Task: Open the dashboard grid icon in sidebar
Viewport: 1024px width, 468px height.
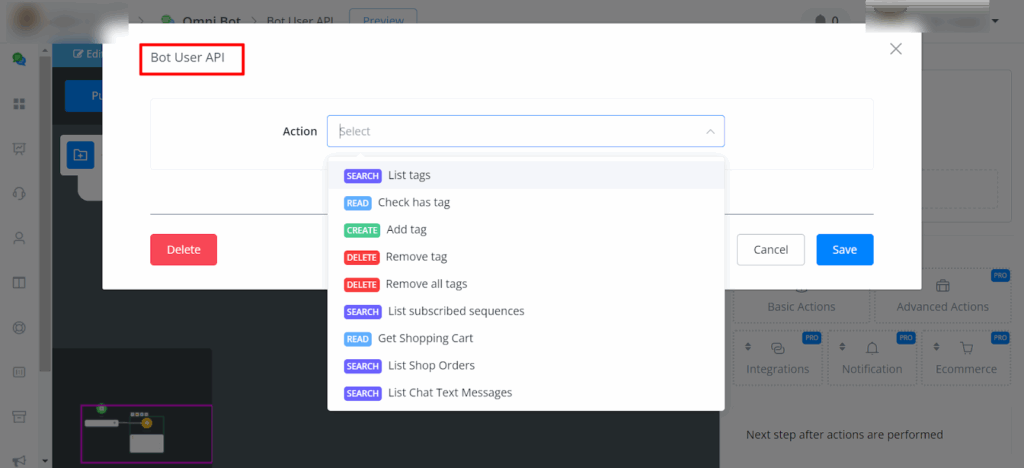Action: 18,104
